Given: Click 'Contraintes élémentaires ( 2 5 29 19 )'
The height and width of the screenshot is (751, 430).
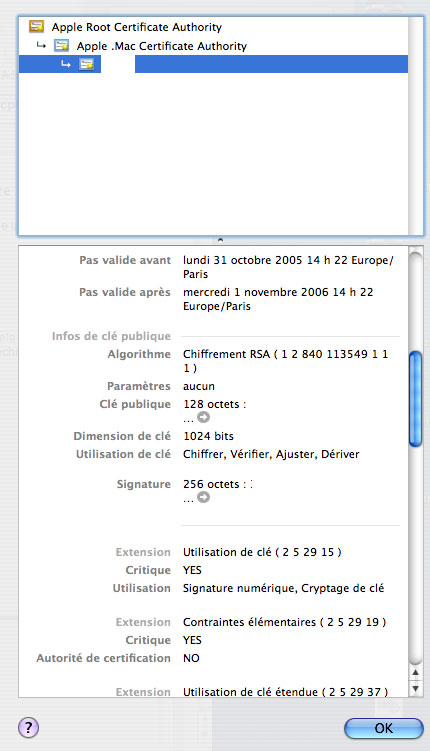Looking at the screenshot, I should point(284,622).
